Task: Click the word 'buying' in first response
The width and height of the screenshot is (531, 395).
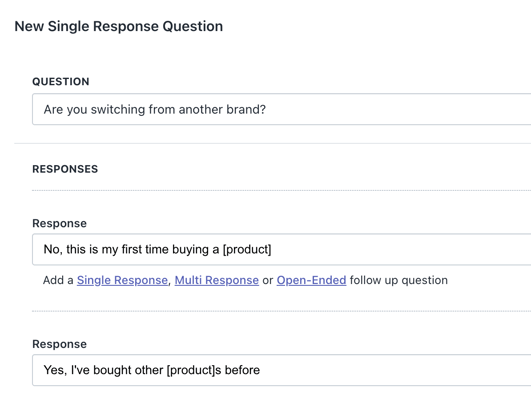Action: click(190, 250)
